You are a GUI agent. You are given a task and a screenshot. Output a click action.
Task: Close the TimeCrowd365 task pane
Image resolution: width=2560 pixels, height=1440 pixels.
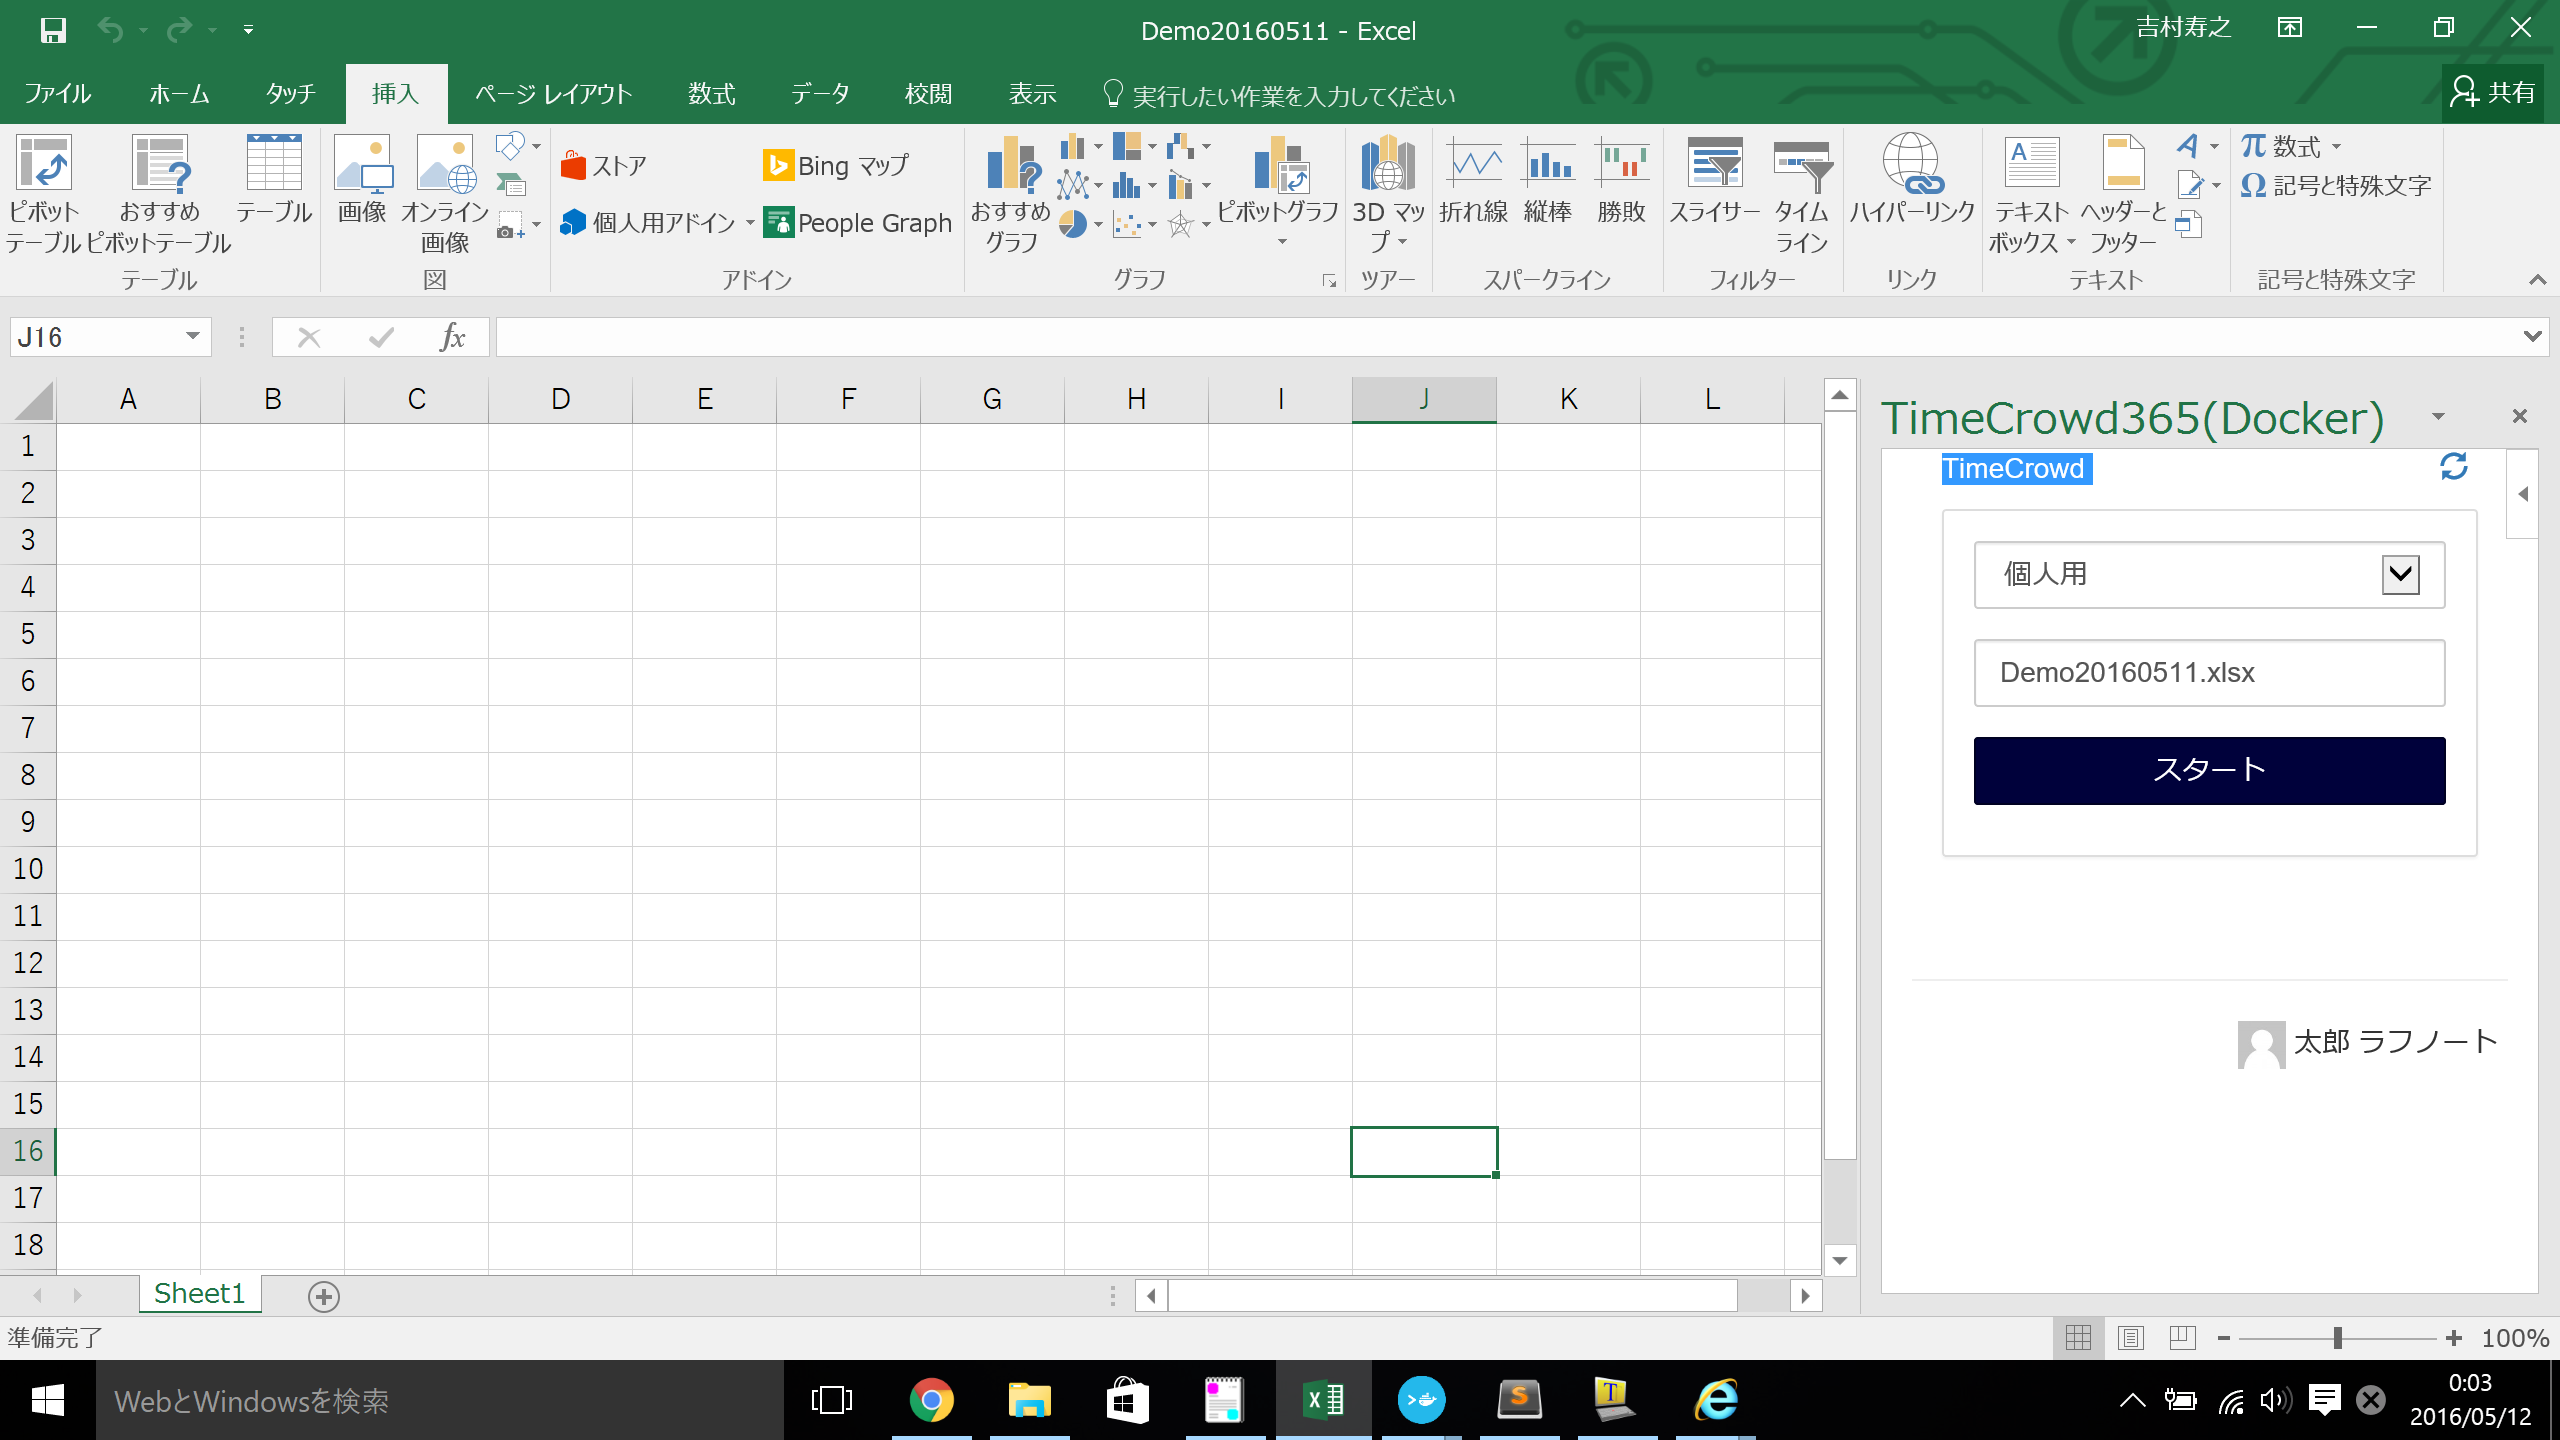(2519, 416)
